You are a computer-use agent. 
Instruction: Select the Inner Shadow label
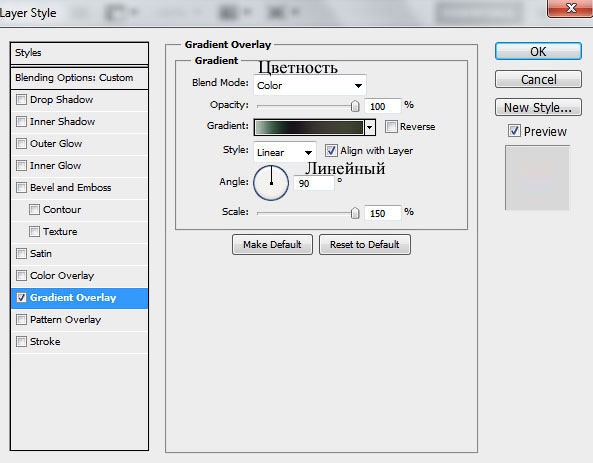(62, 122)
